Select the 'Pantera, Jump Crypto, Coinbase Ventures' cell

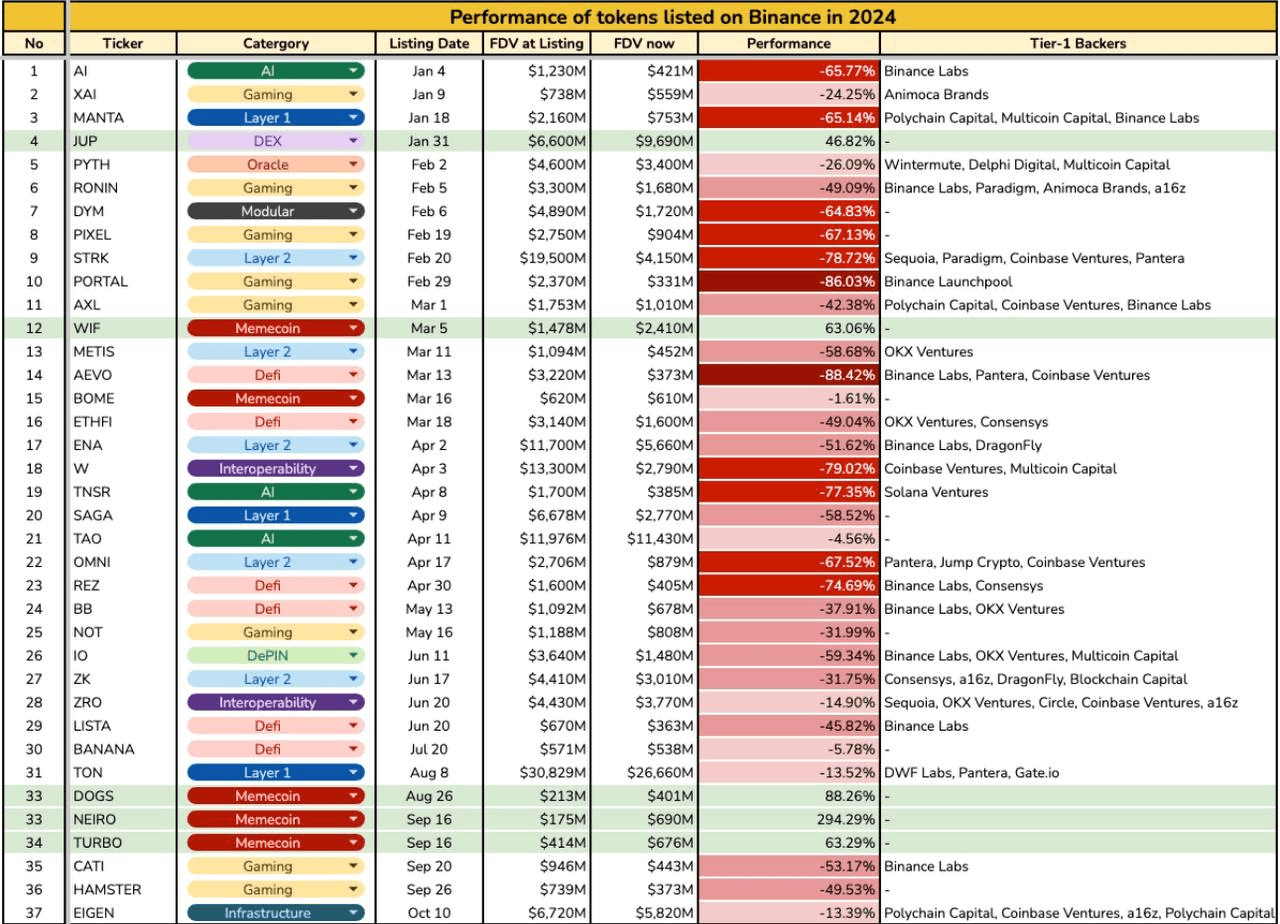[1079, 562]
